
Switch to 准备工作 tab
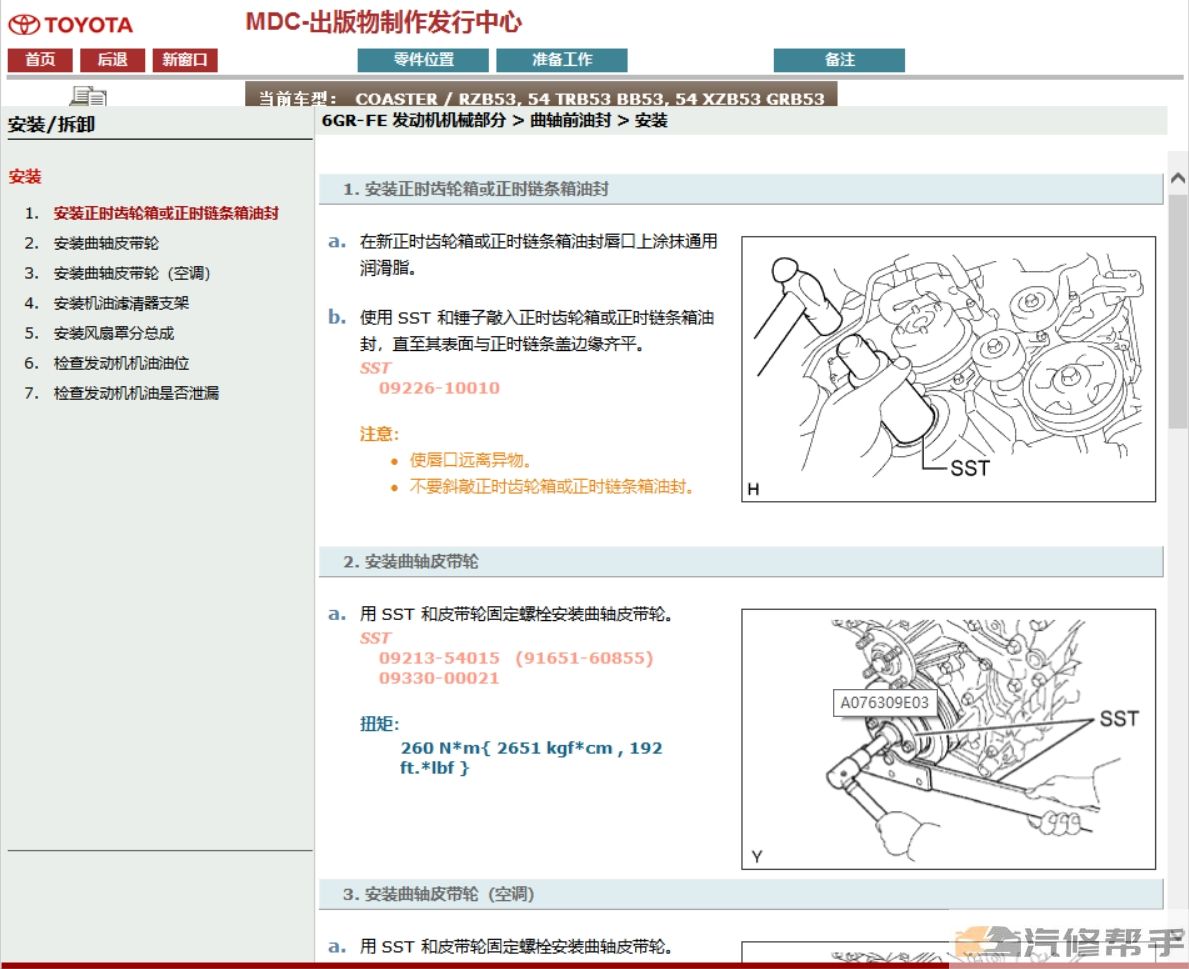(x=562, y=60)
